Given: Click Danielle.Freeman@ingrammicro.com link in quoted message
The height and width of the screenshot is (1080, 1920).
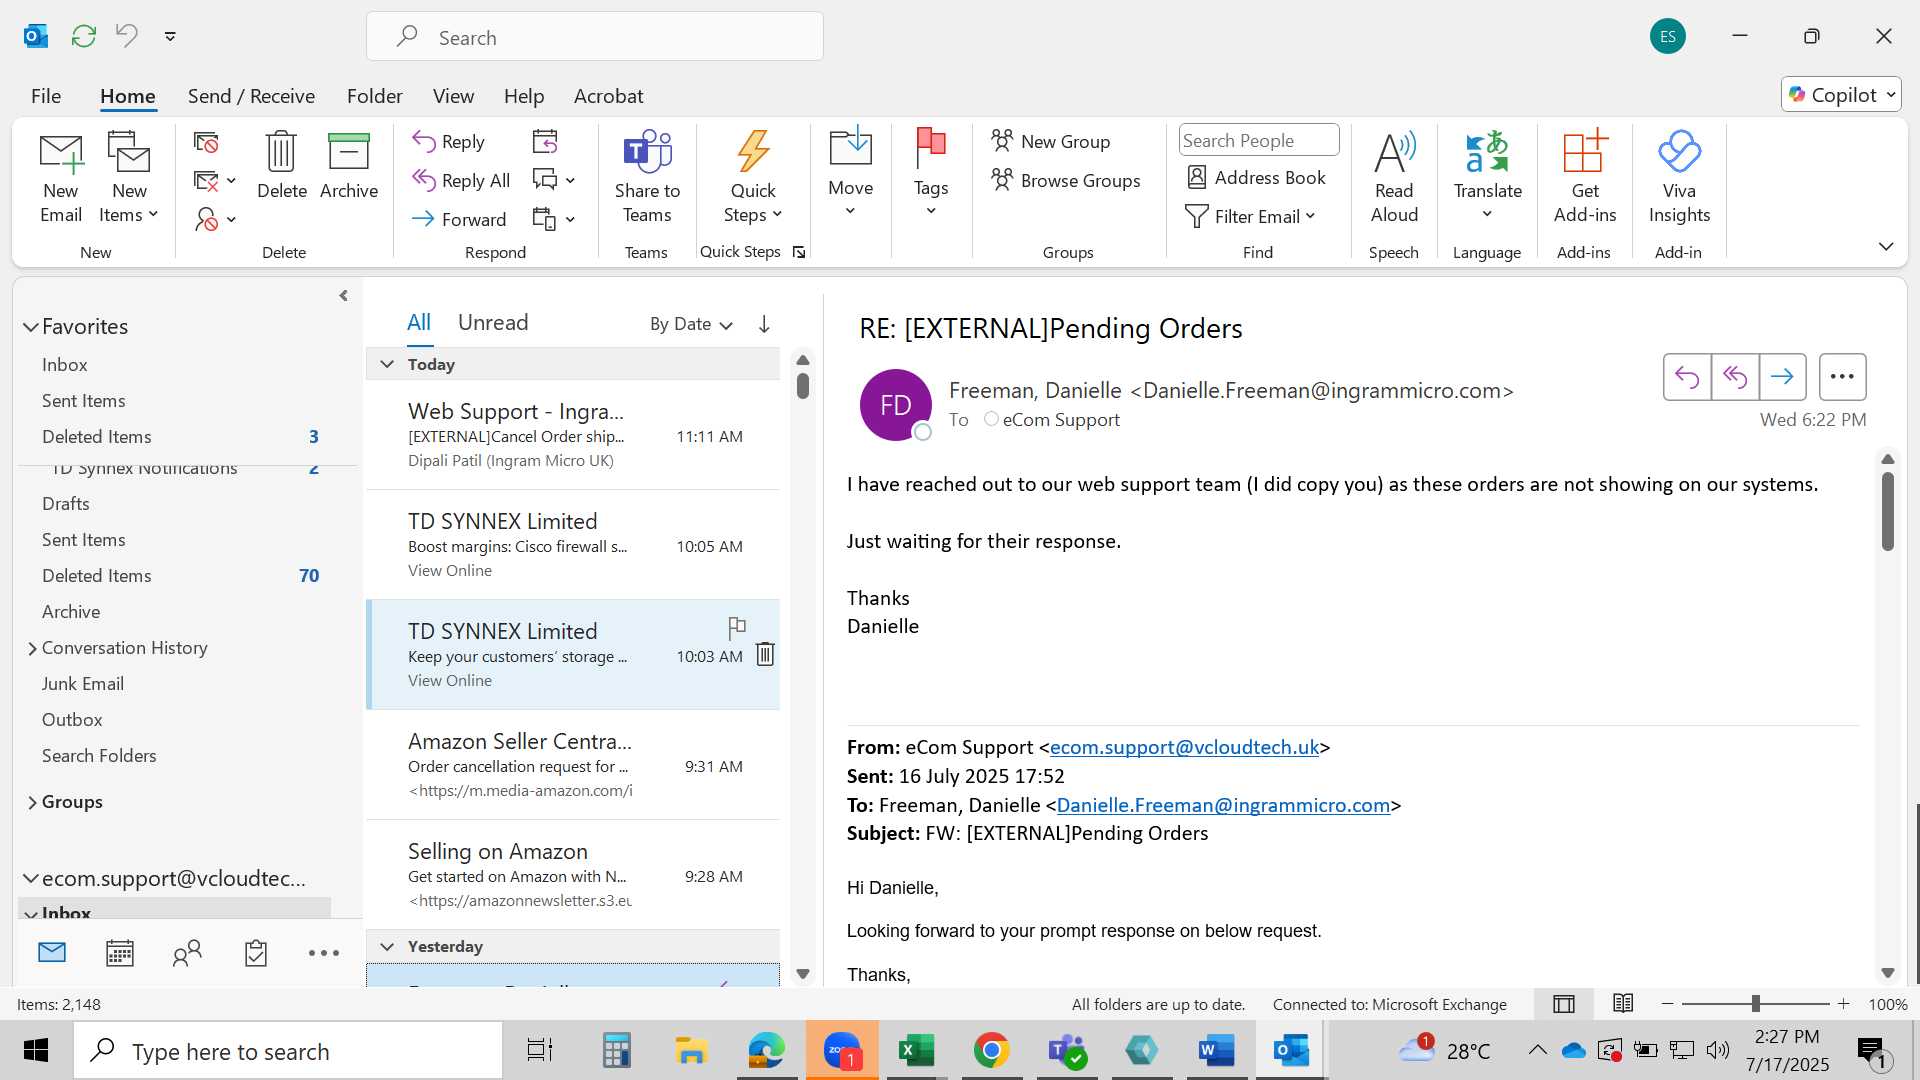Looking at the screenshot, I should click(1223, 805).
